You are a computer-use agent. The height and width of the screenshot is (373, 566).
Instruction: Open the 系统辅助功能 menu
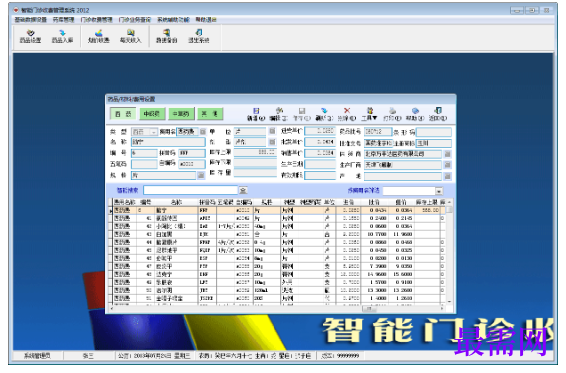pyautogui.click(x=173, y=20)
